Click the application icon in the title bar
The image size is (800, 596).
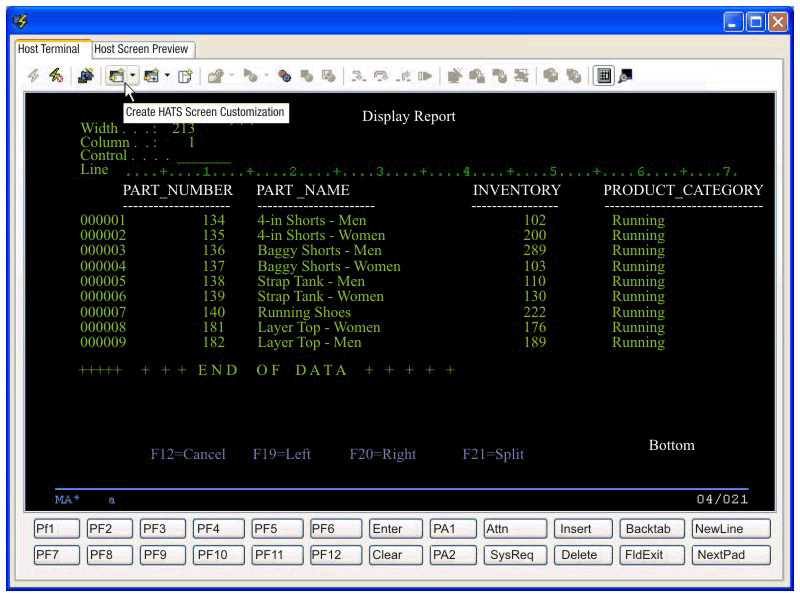pos(20,22)
